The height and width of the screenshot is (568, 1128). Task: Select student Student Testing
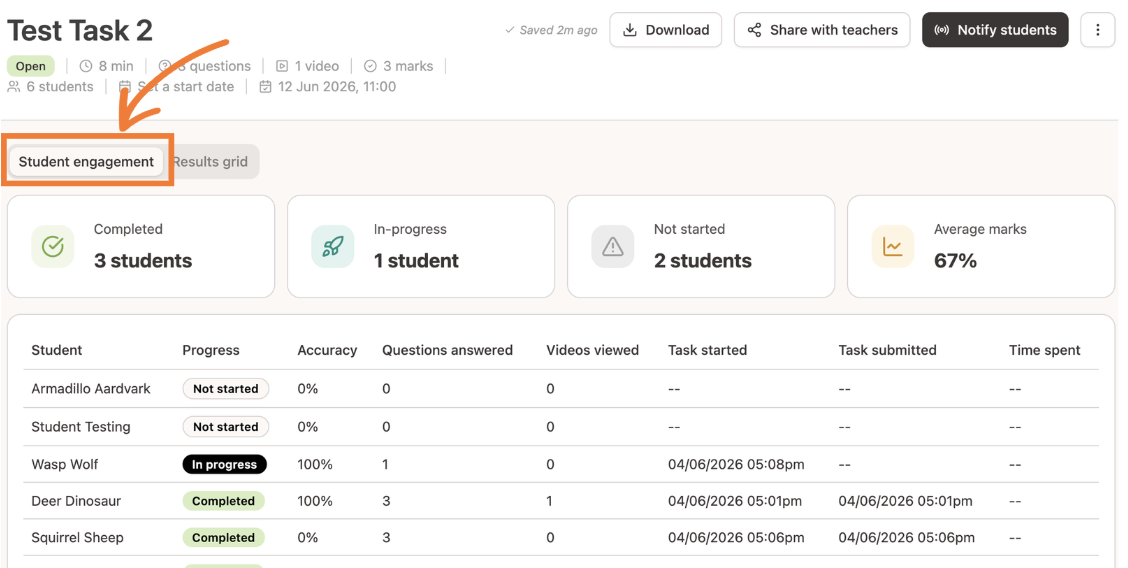point(81,426)
